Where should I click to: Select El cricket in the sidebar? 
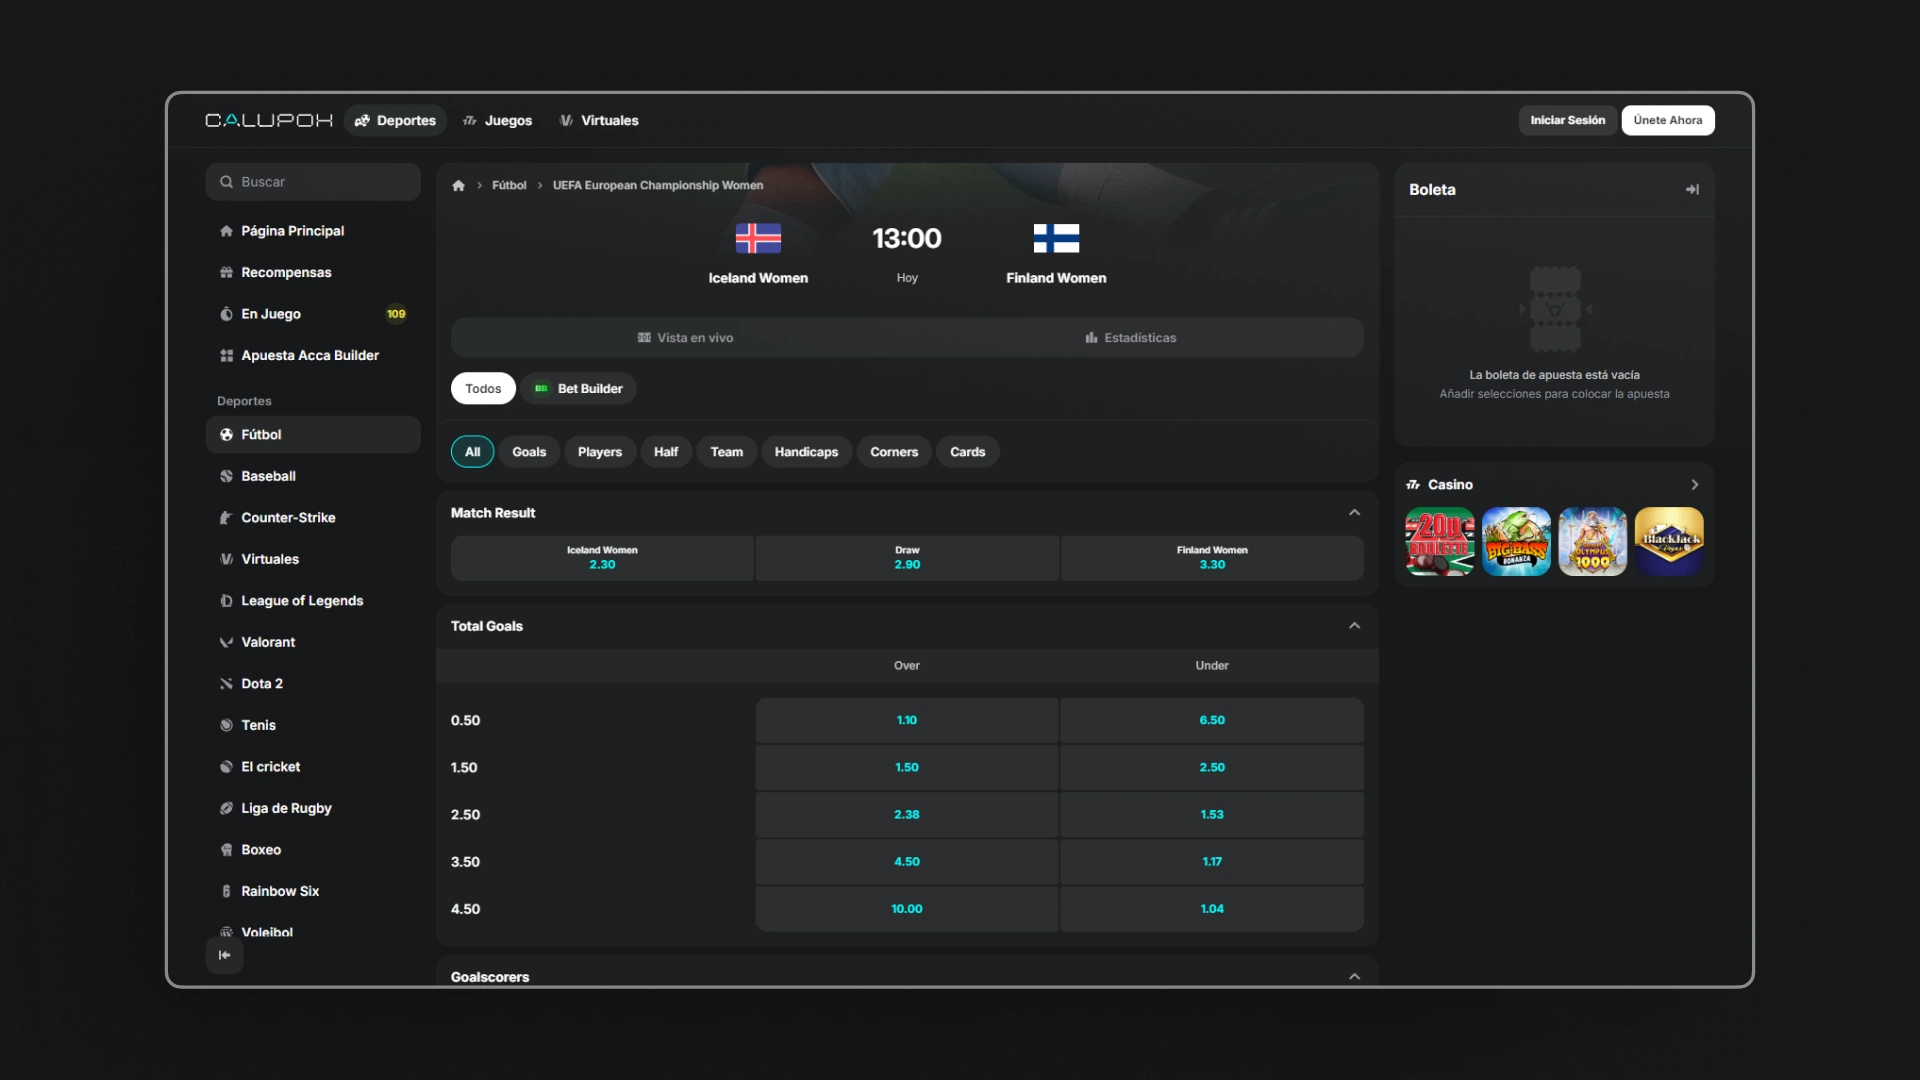[x=313, y=767]
